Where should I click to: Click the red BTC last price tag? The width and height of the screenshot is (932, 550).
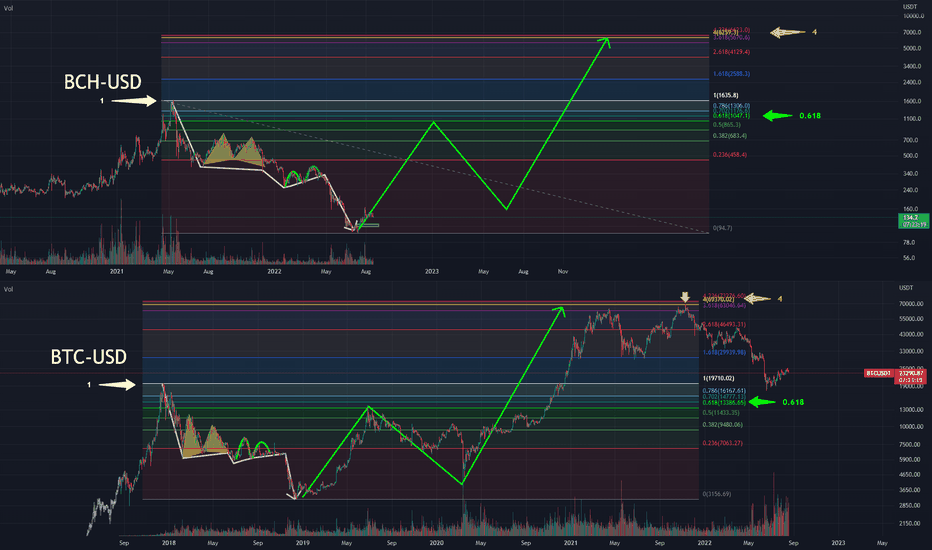click(910, 376)
